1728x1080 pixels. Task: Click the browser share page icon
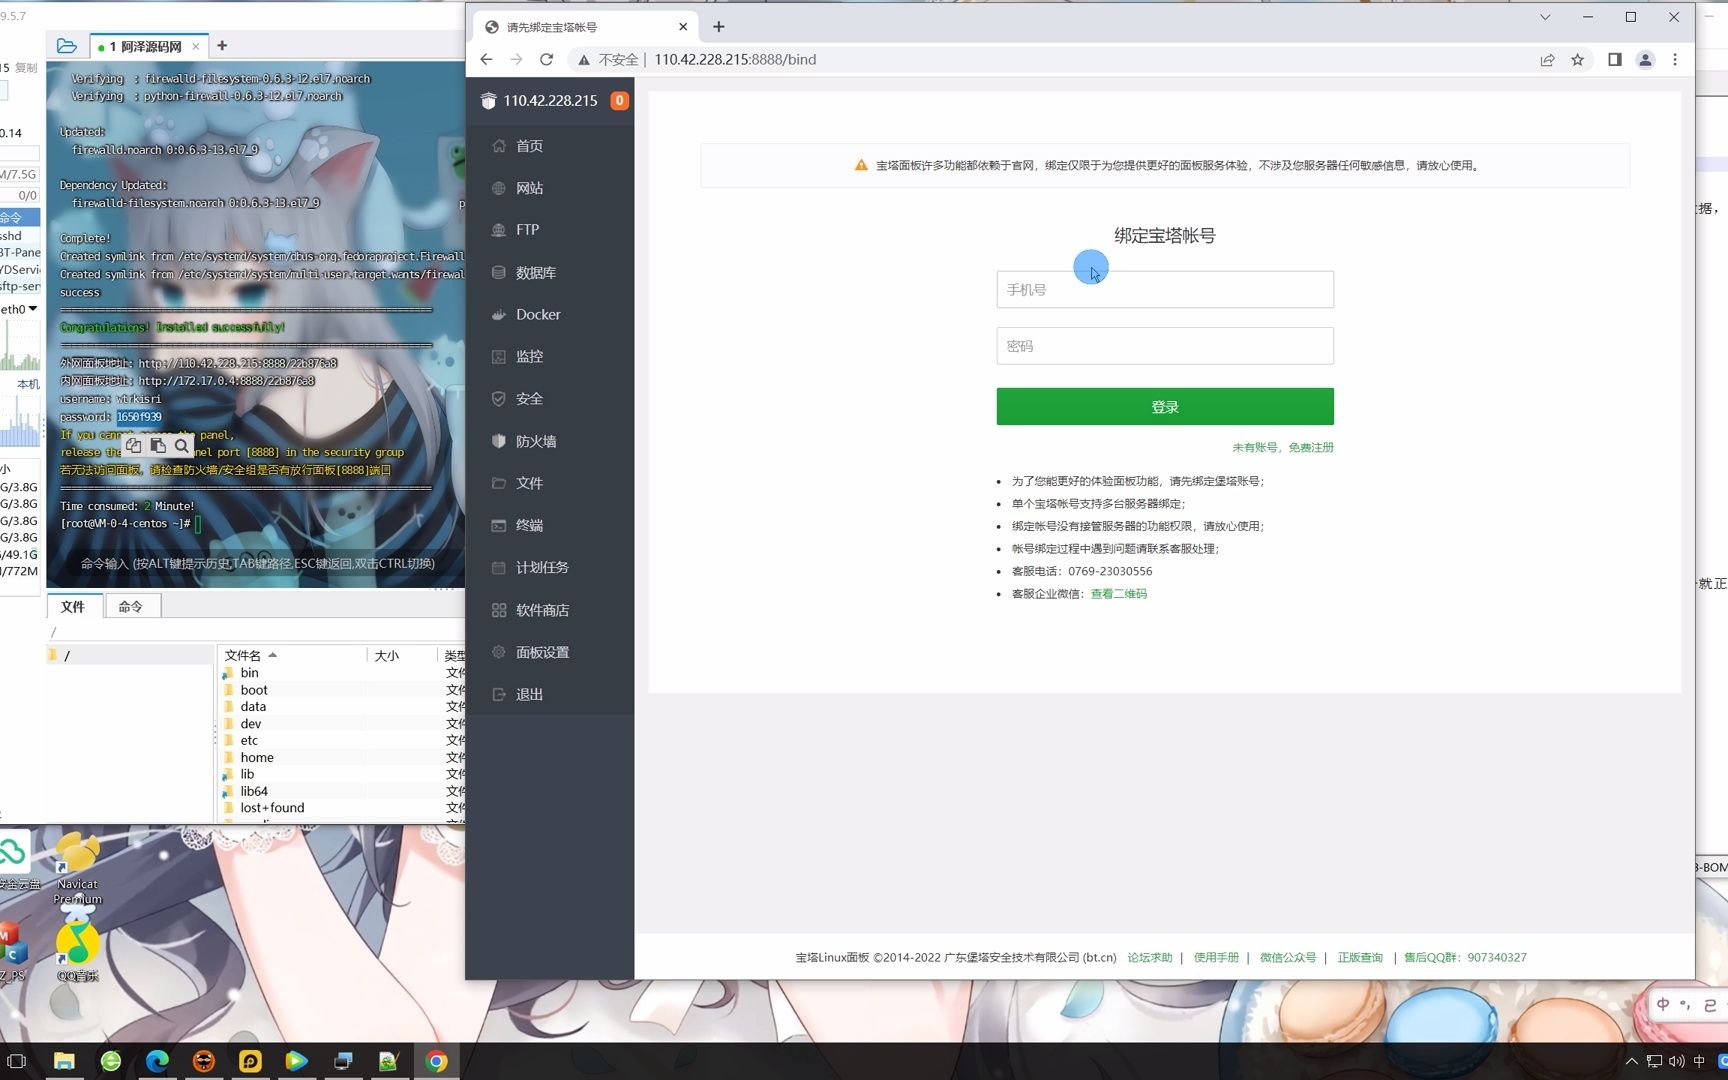1547,60
